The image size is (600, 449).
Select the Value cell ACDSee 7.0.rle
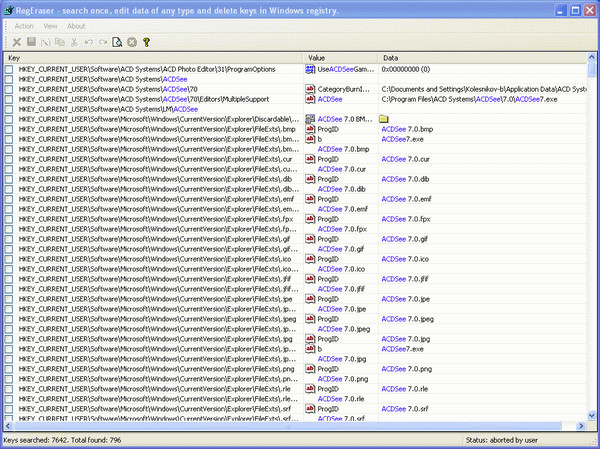pos(341,399)
